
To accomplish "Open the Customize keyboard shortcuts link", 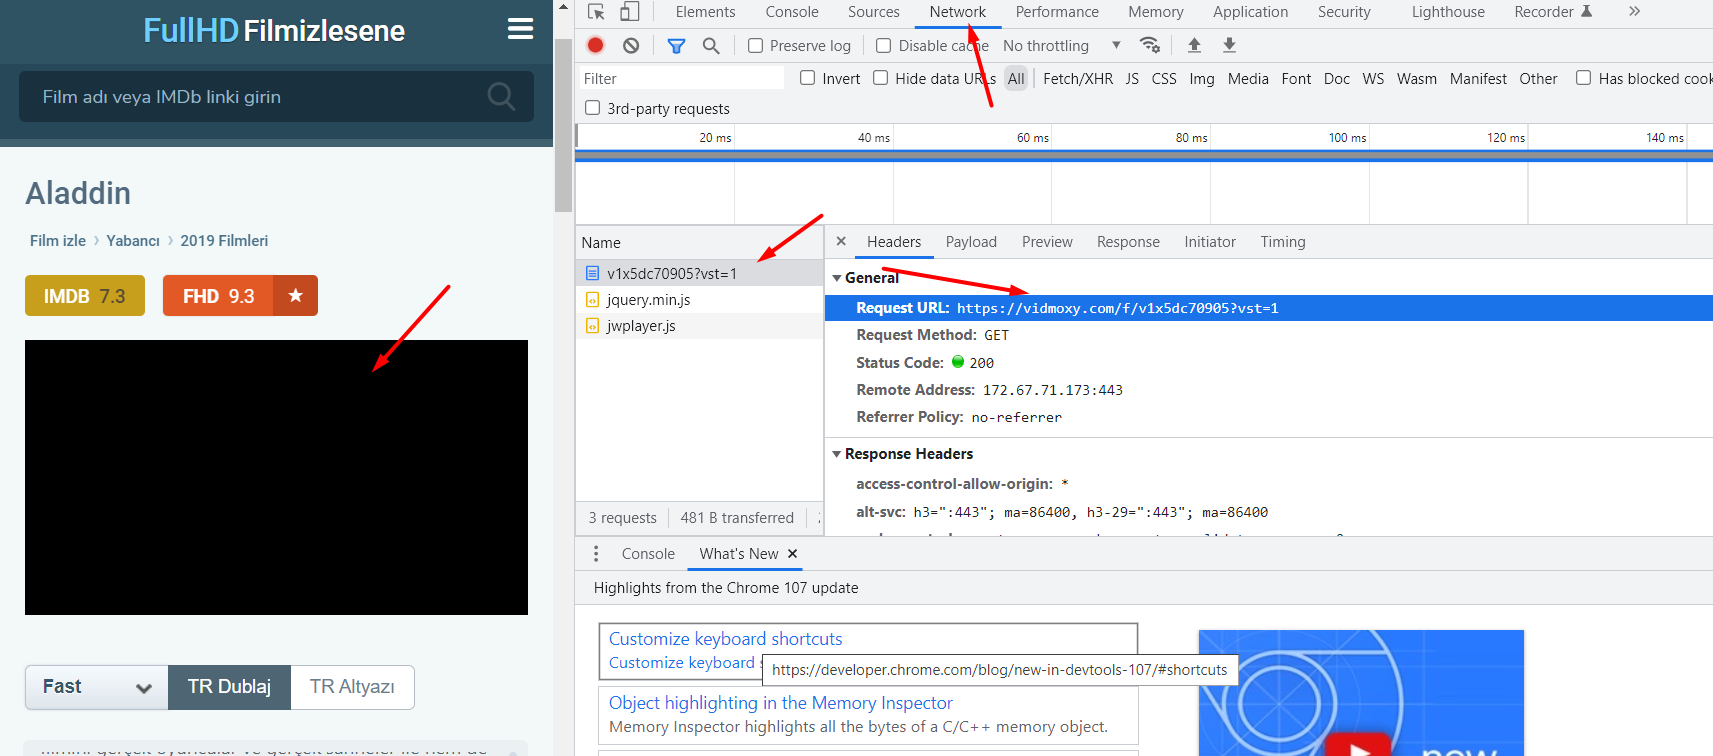I will pyautogui.click(x=726, y=639).
